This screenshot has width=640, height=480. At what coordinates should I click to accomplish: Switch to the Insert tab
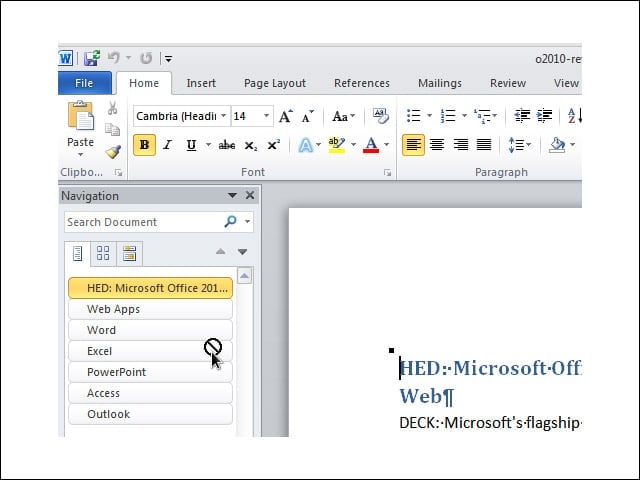(x=201, y=83)
